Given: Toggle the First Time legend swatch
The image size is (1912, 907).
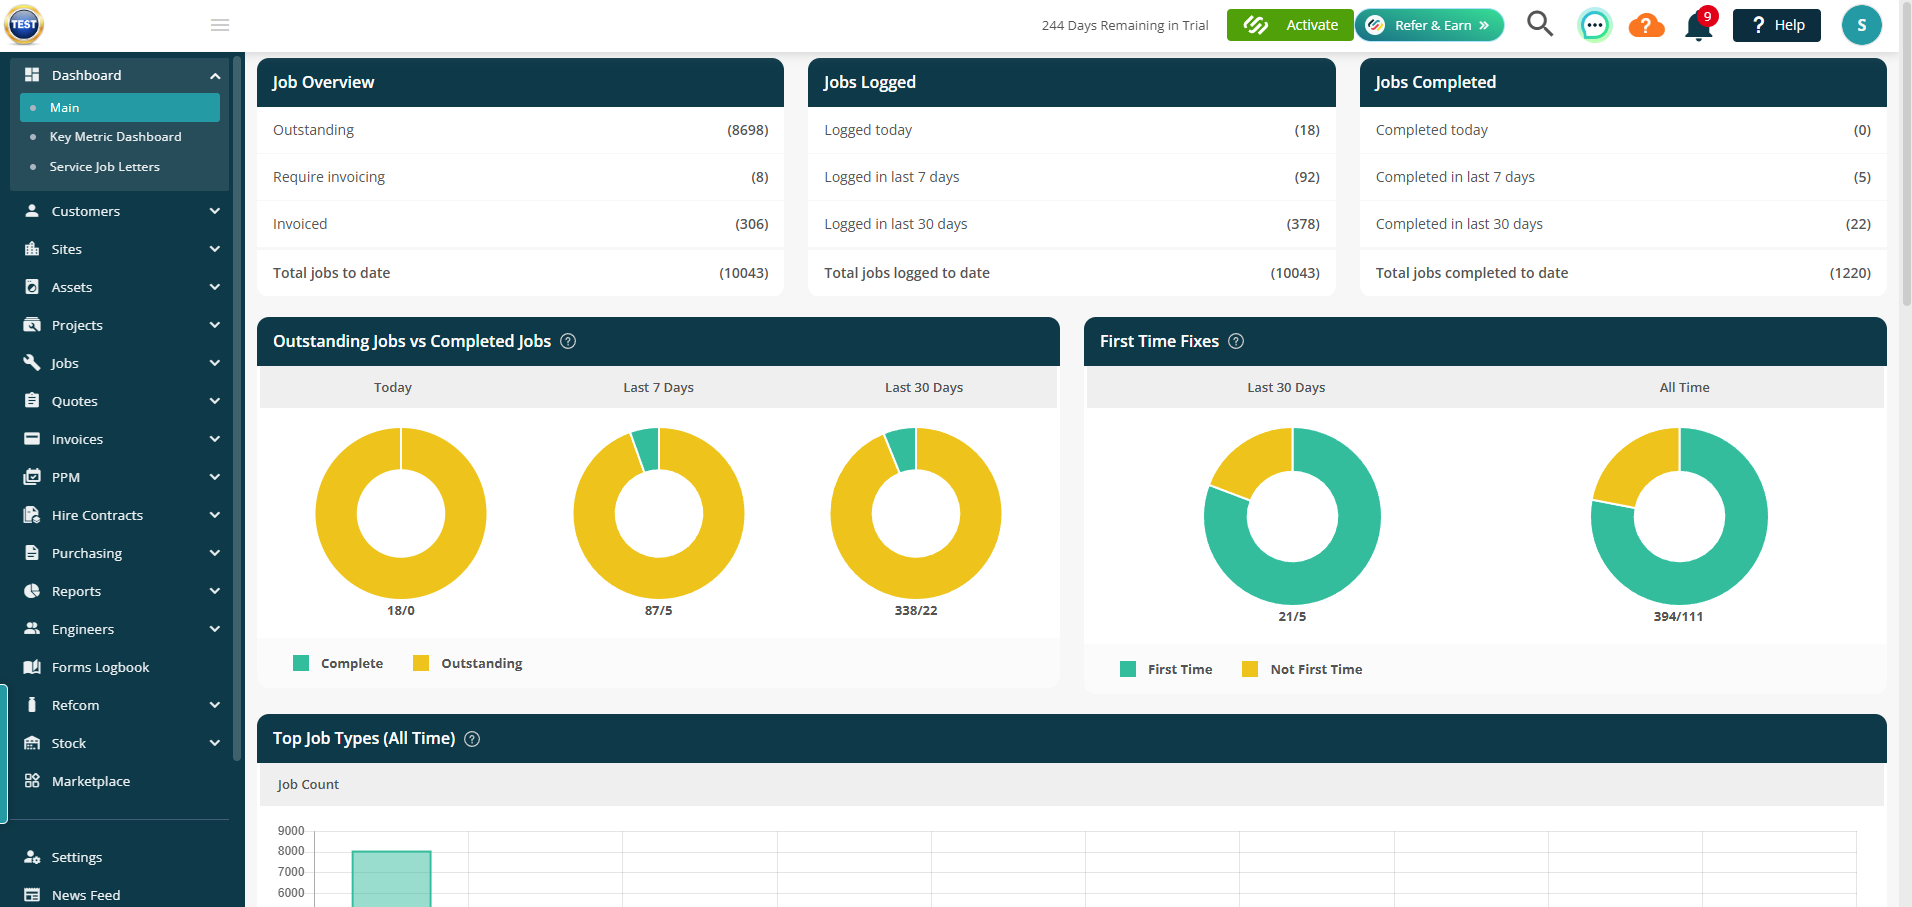Looking at the screenshot, I should 1128,669.
